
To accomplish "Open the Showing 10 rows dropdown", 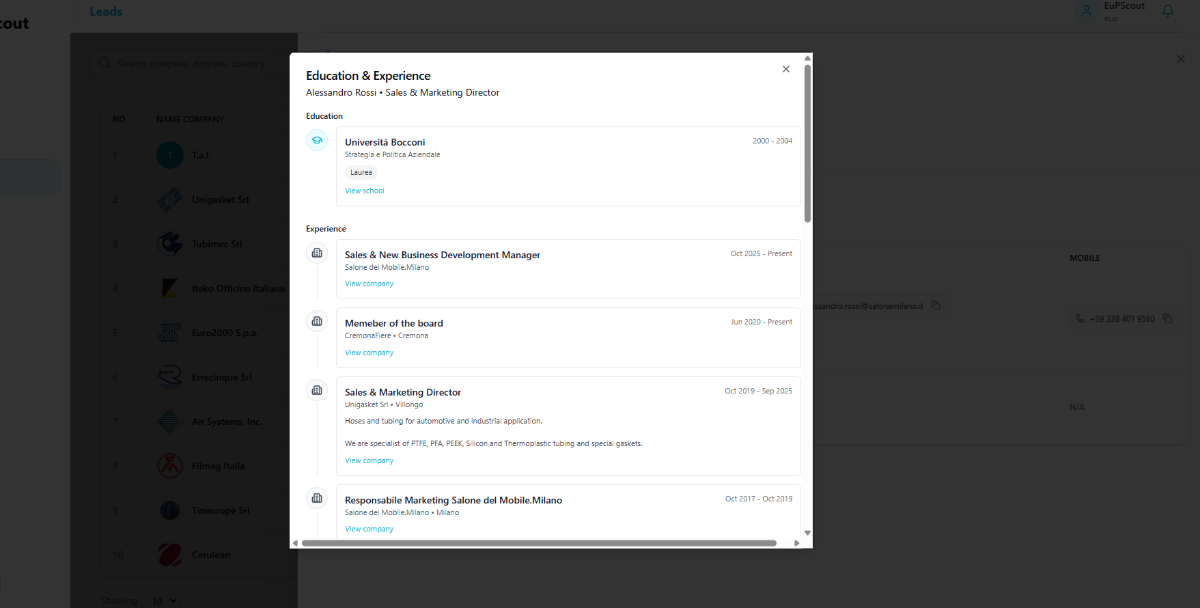I will 163,600.
